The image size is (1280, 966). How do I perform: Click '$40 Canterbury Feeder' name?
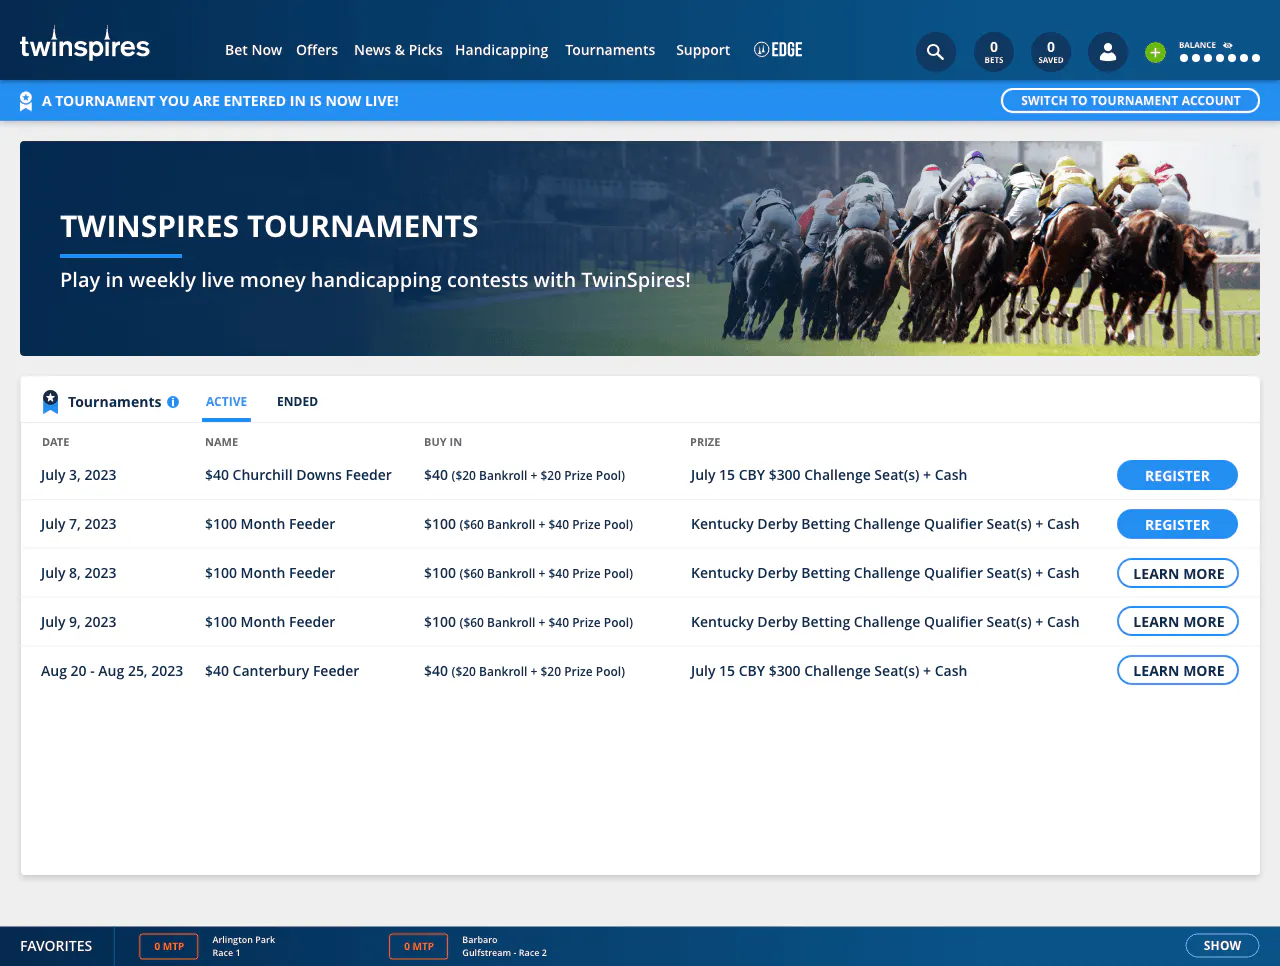(282, 671)
